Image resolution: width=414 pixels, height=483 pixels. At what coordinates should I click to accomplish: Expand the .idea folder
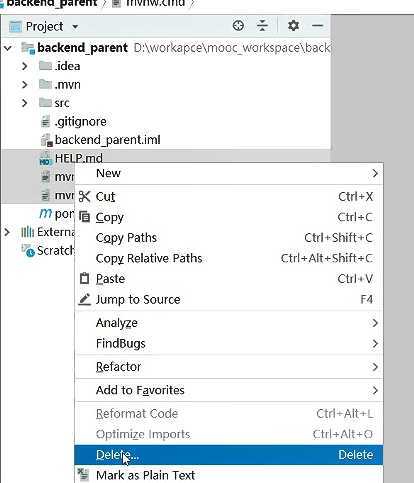24,66
